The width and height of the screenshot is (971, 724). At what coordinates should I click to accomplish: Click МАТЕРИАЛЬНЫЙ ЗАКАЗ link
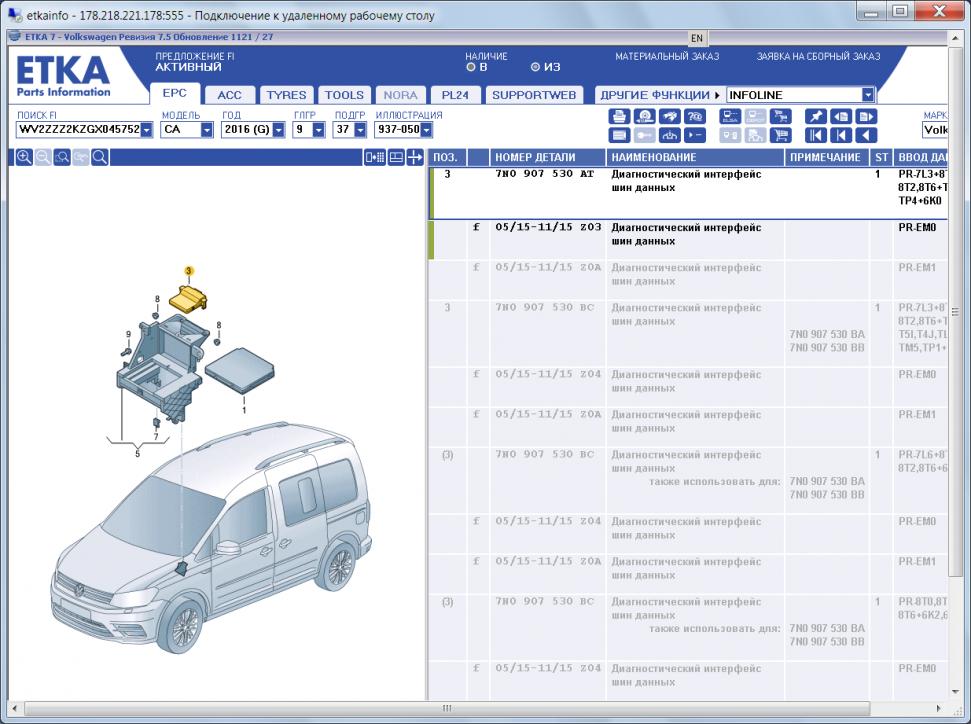click(x=667, y=56)
